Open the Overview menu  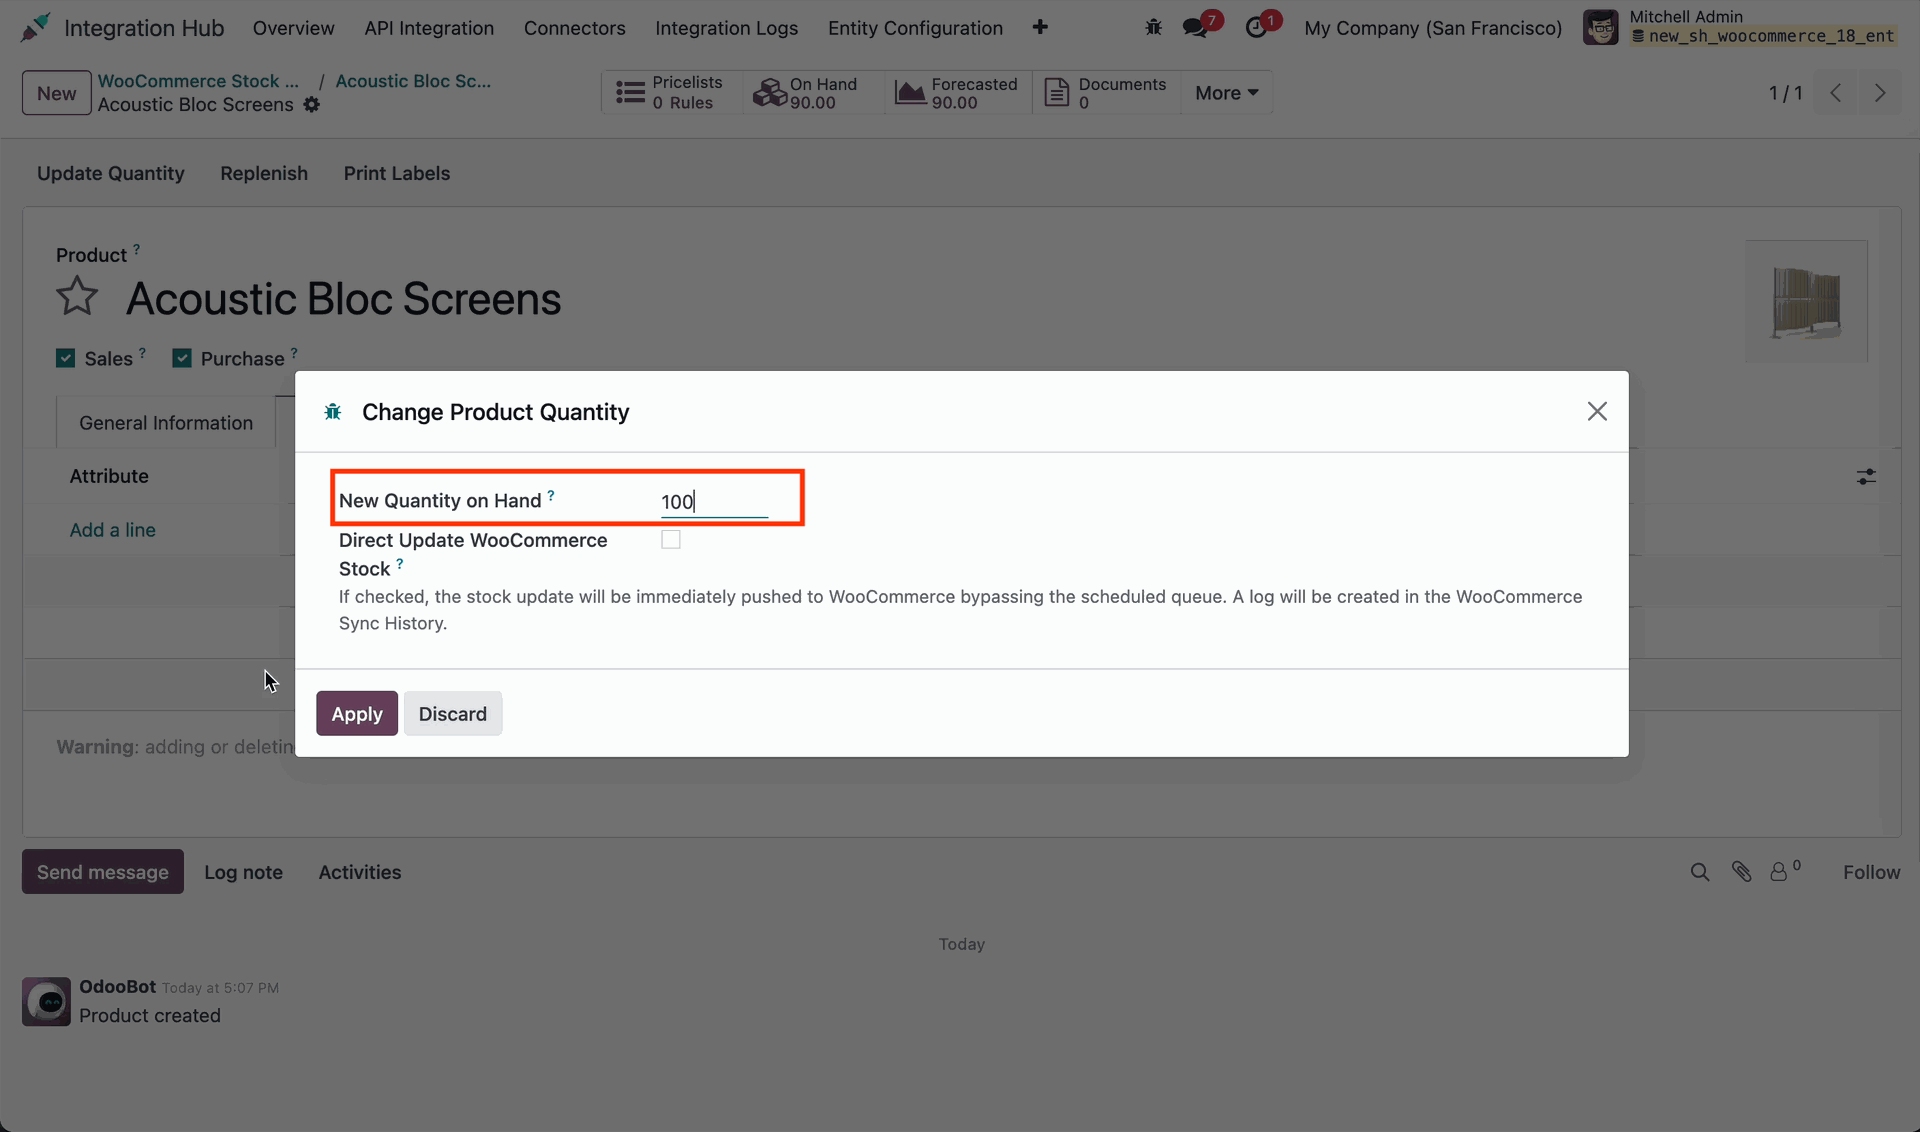pyautogui.click(x=293, y=28)
